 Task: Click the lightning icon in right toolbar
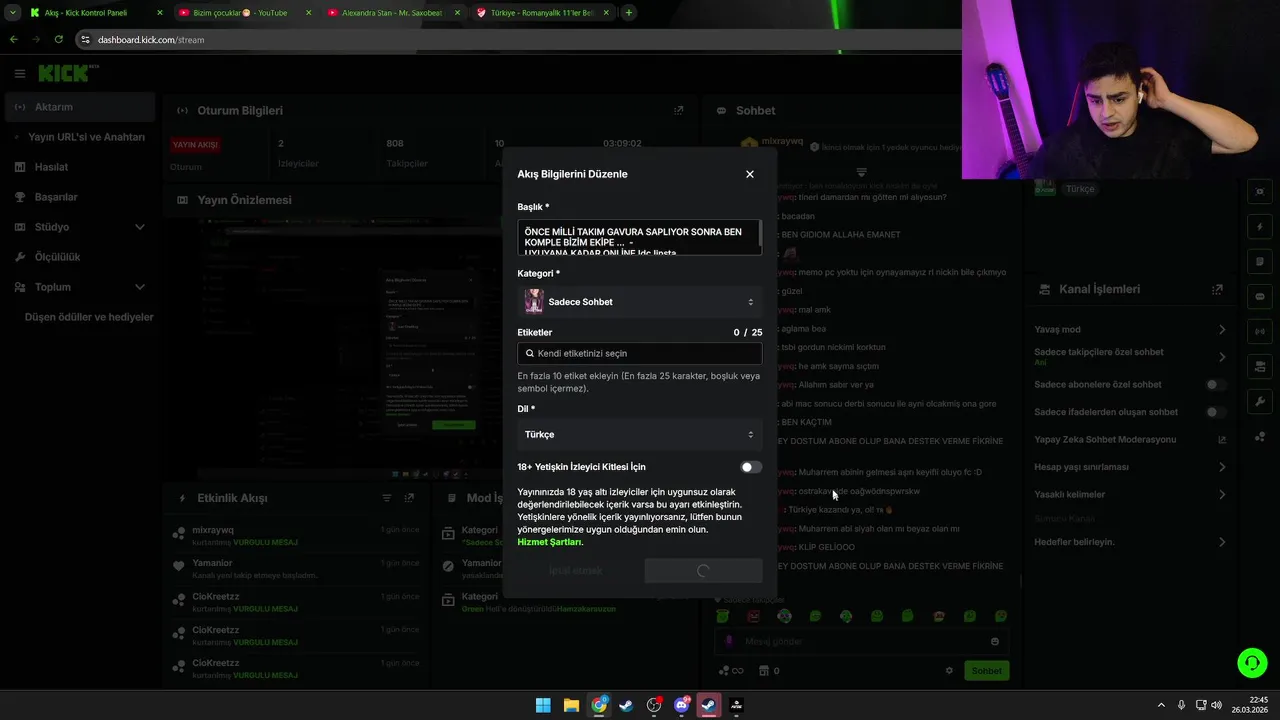1260,226
